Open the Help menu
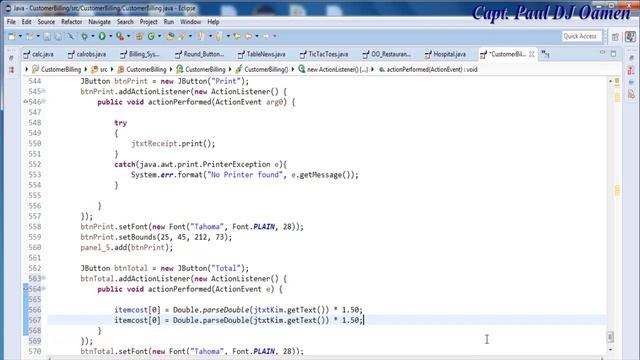This screenshot has width=640, height=360. [213, 22]
